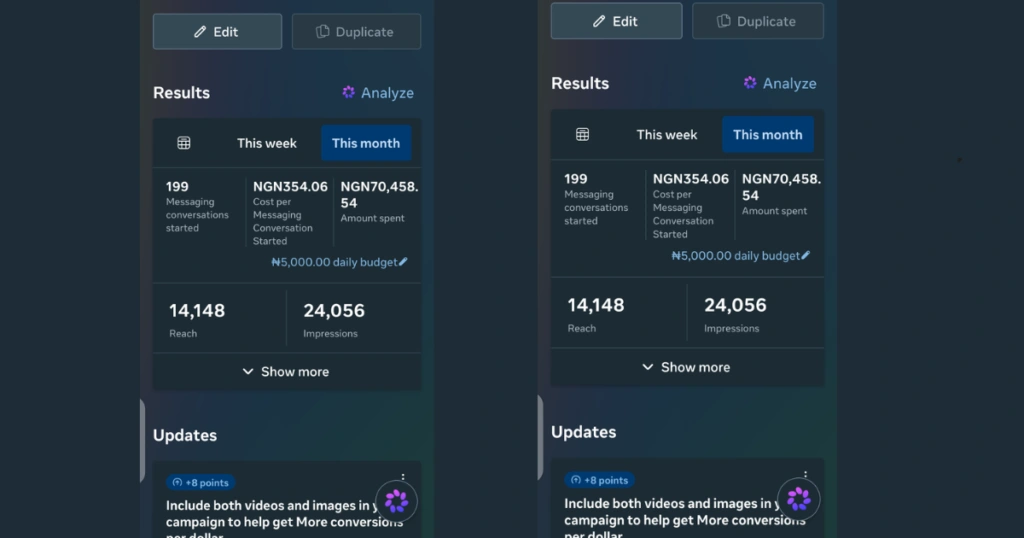Image resolution: width=1024 pixels, height=538 pixels.
Task: Click the table view icon in left panel
Action: coord(184,143)
